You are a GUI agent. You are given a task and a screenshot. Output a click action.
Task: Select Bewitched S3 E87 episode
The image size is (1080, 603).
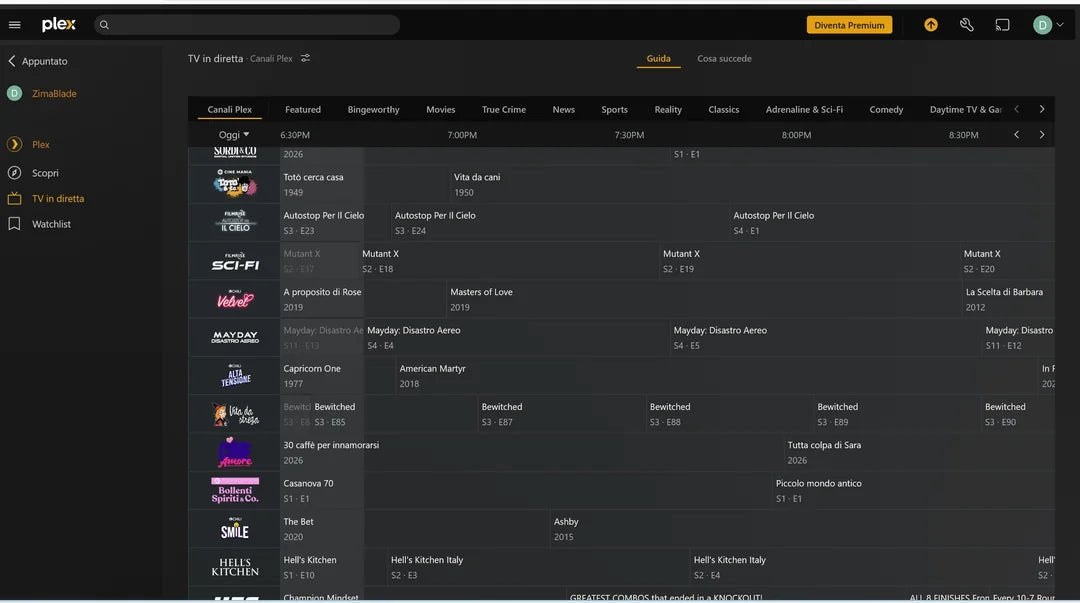pyautogui.click(x=561, y=413)
